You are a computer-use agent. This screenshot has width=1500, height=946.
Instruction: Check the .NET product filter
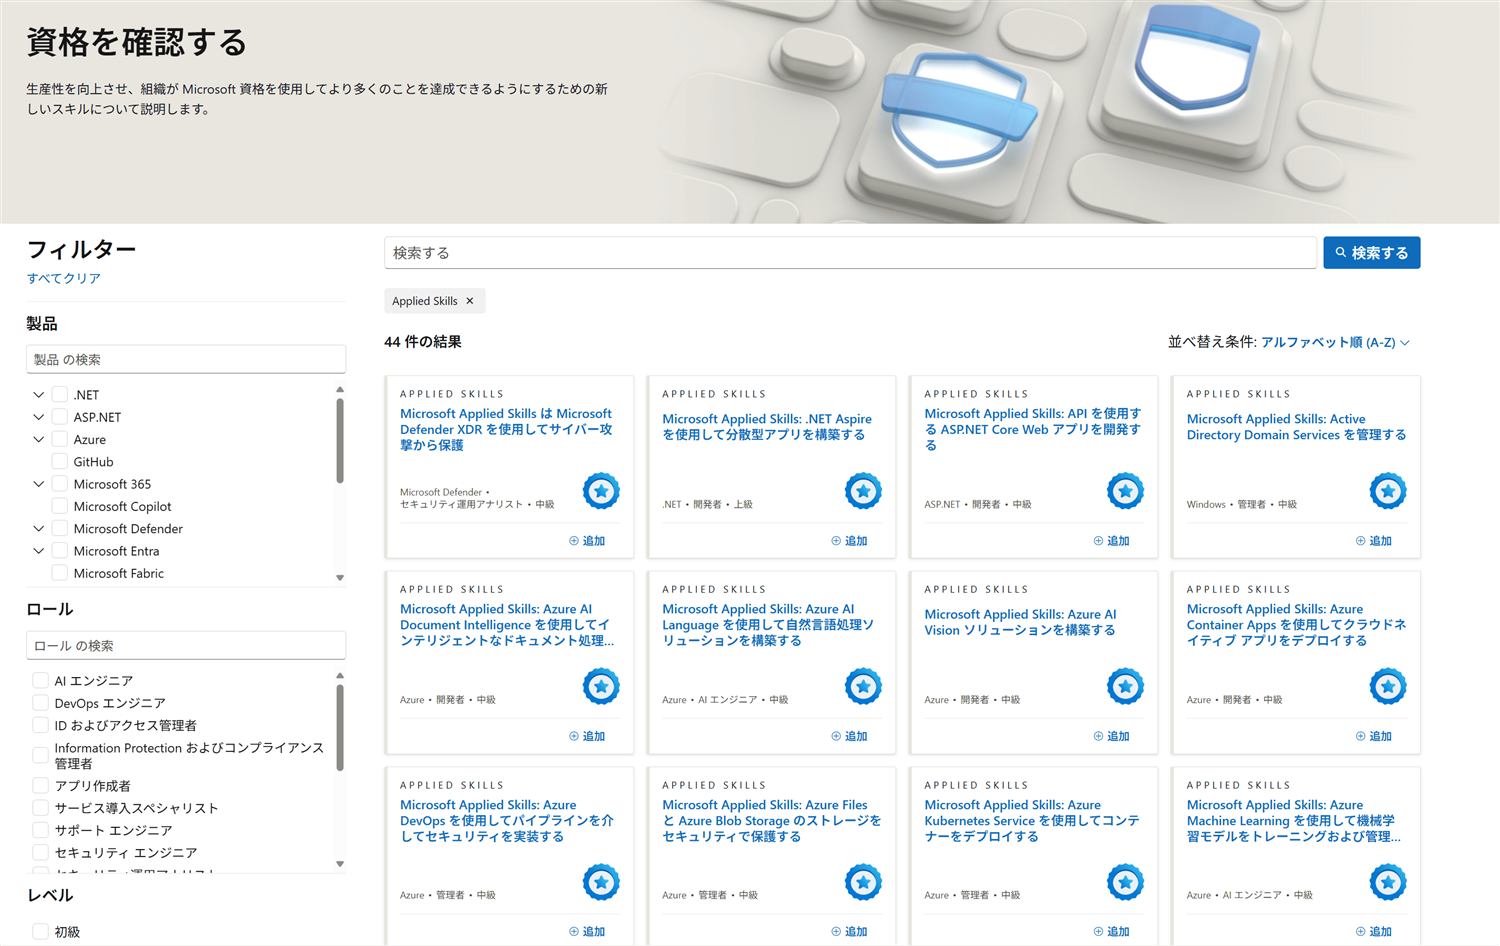(x=60, y=395)
